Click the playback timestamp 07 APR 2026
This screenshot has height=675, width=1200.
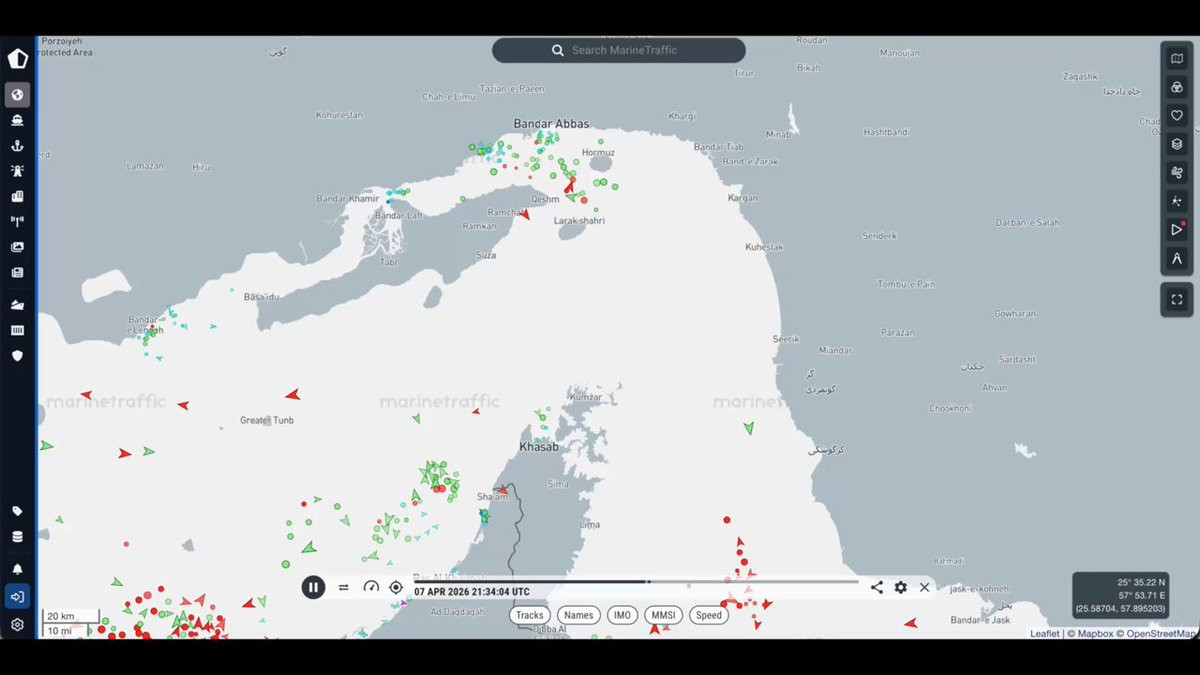pyautogui.click(x=472, y=592)
